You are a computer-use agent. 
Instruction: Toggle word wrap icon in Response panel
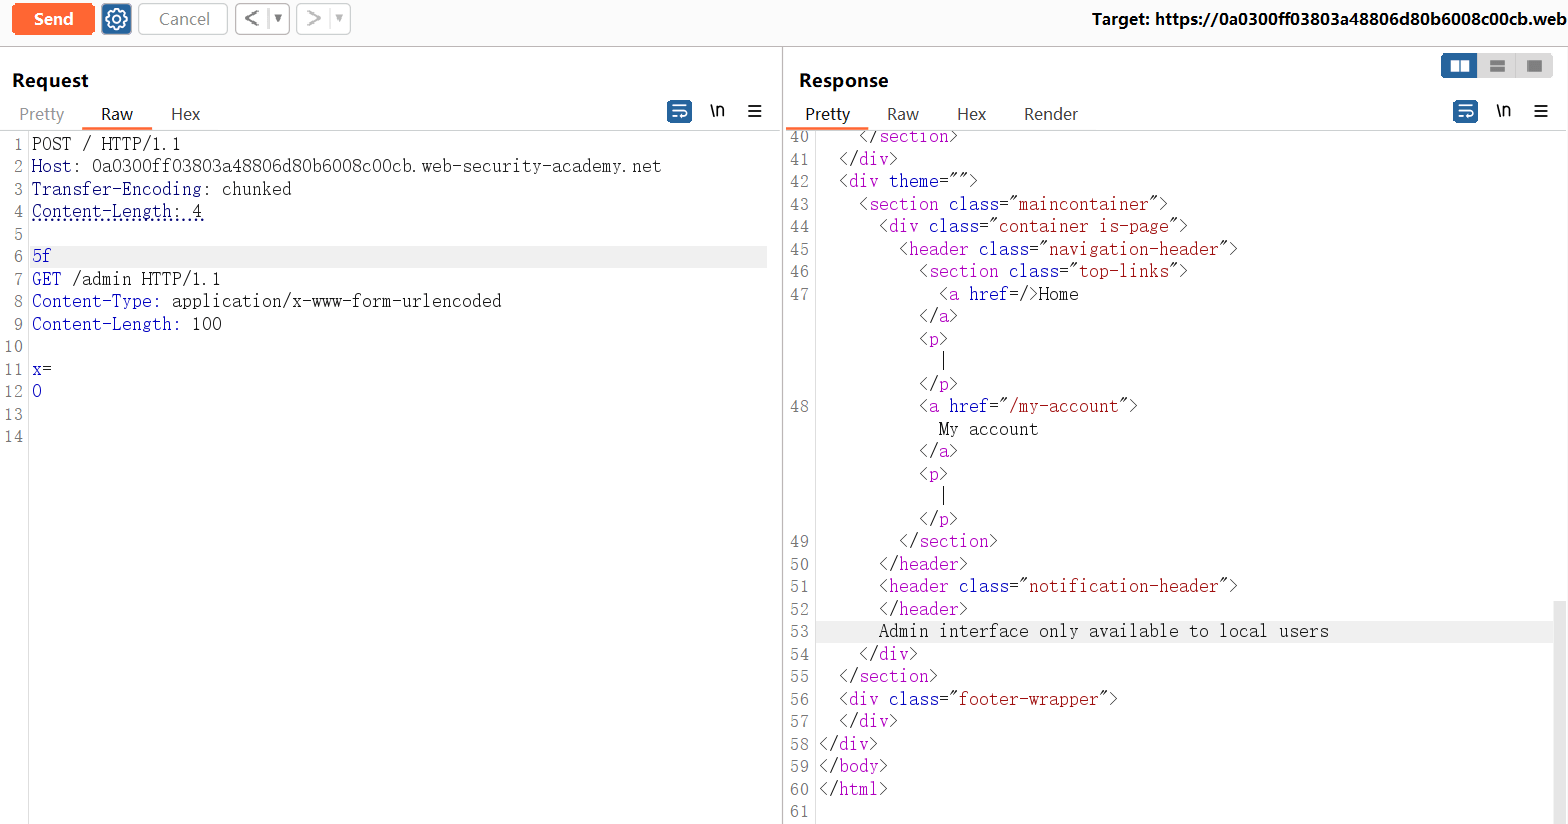pos(1465,111)
